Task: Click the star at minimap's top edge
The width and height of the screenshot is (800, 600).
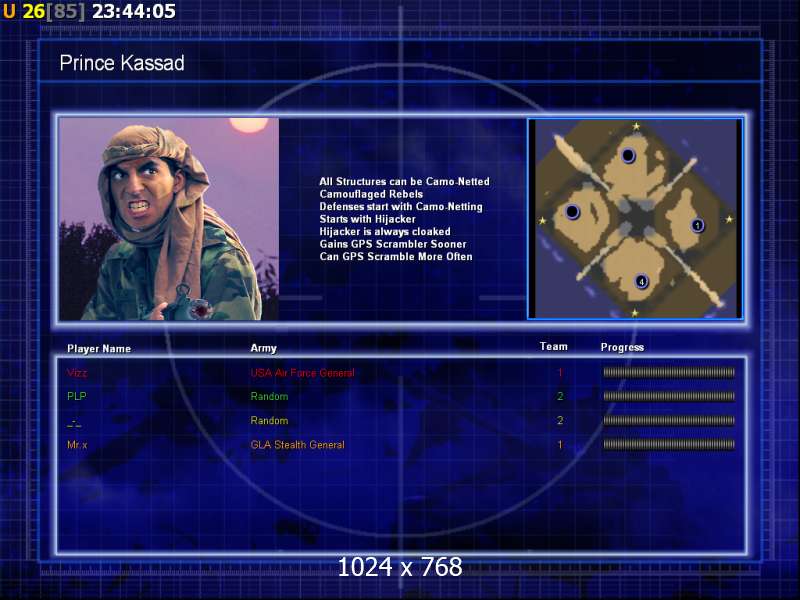Action: pos(636,126)
